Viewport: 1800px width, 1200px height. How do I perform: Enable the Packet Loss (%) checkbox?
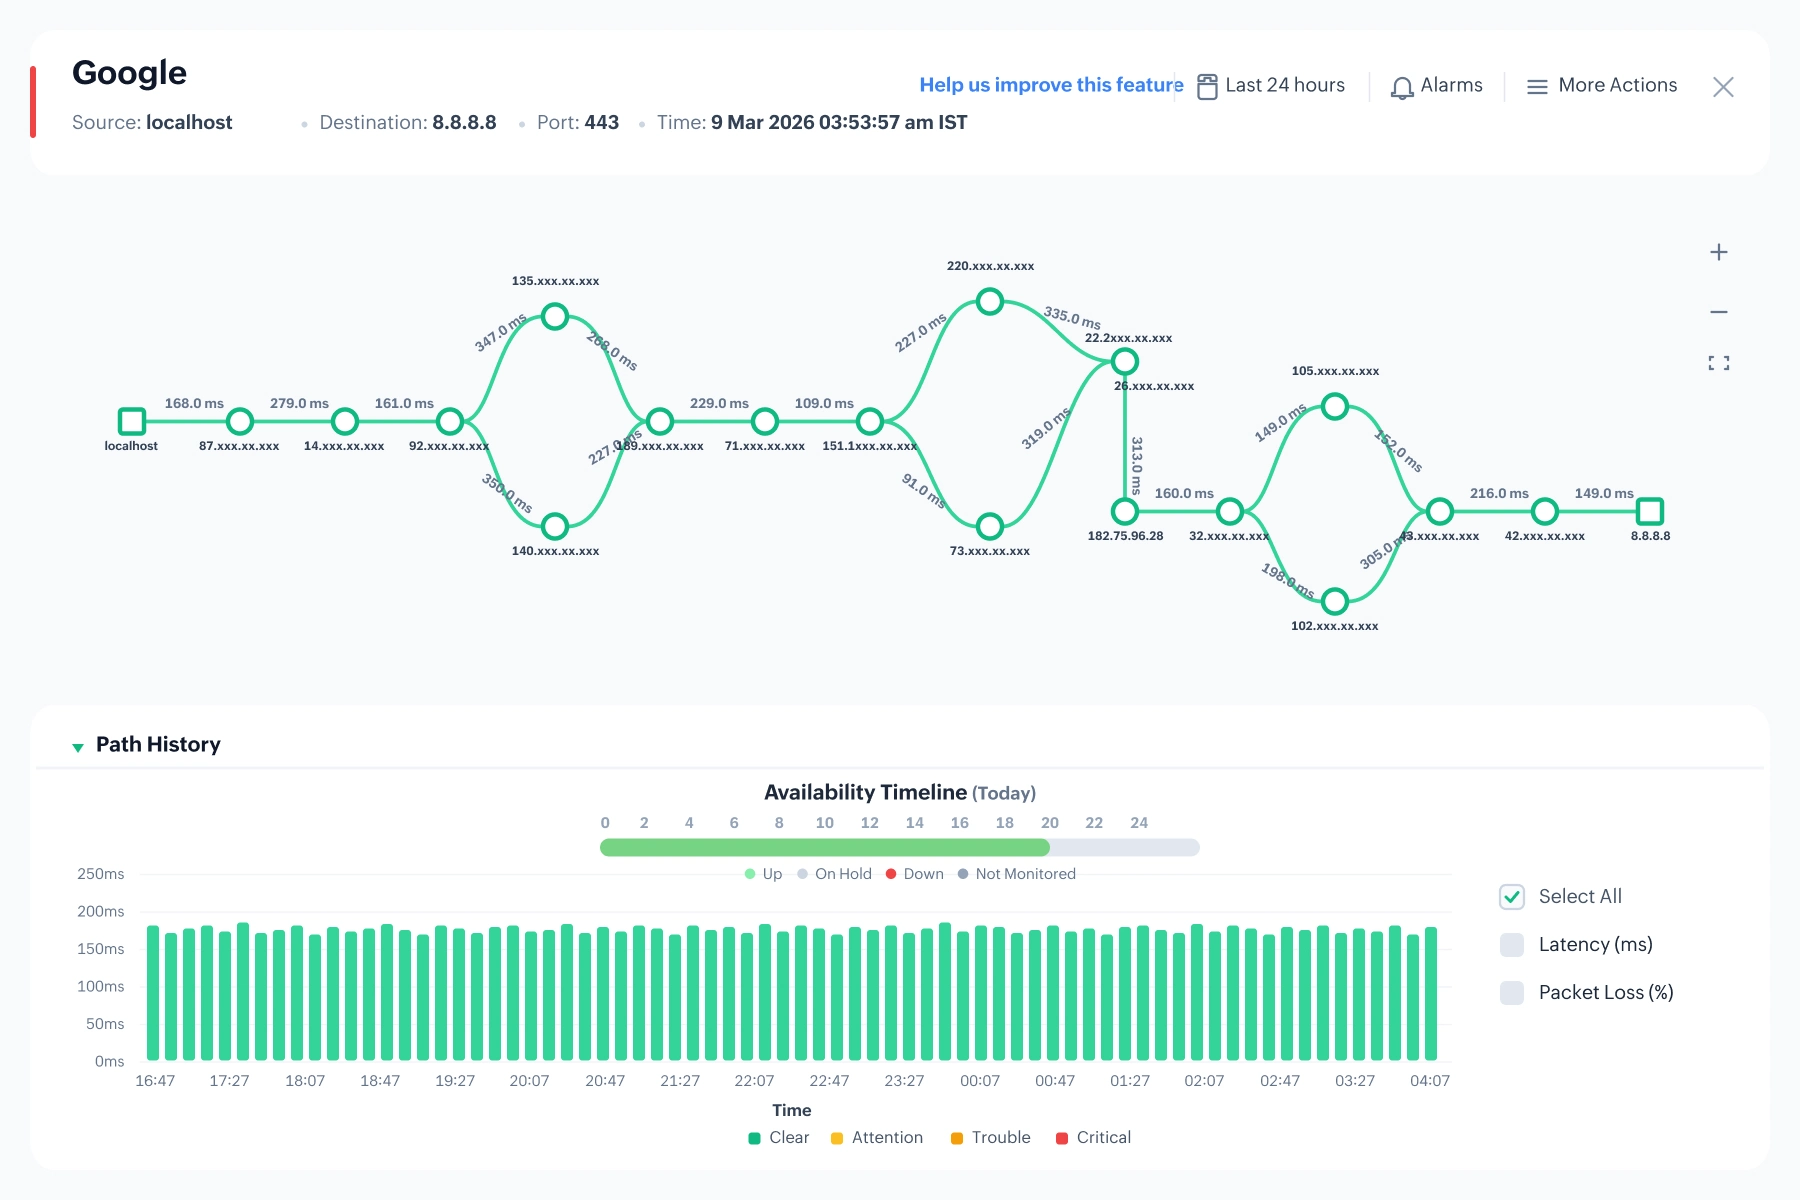[x=1512, y=993]
